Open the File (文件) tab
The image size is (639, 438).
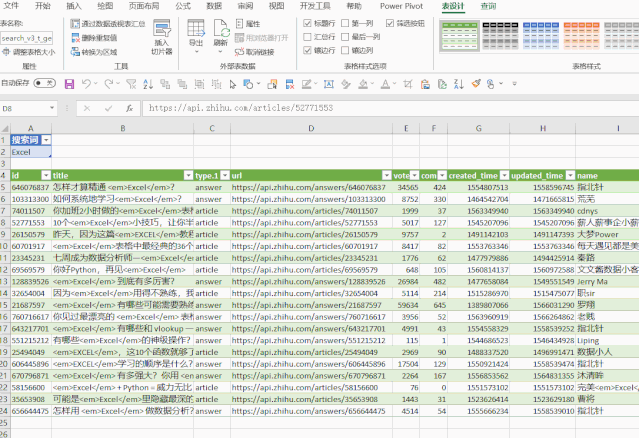[x=11, y=6]
